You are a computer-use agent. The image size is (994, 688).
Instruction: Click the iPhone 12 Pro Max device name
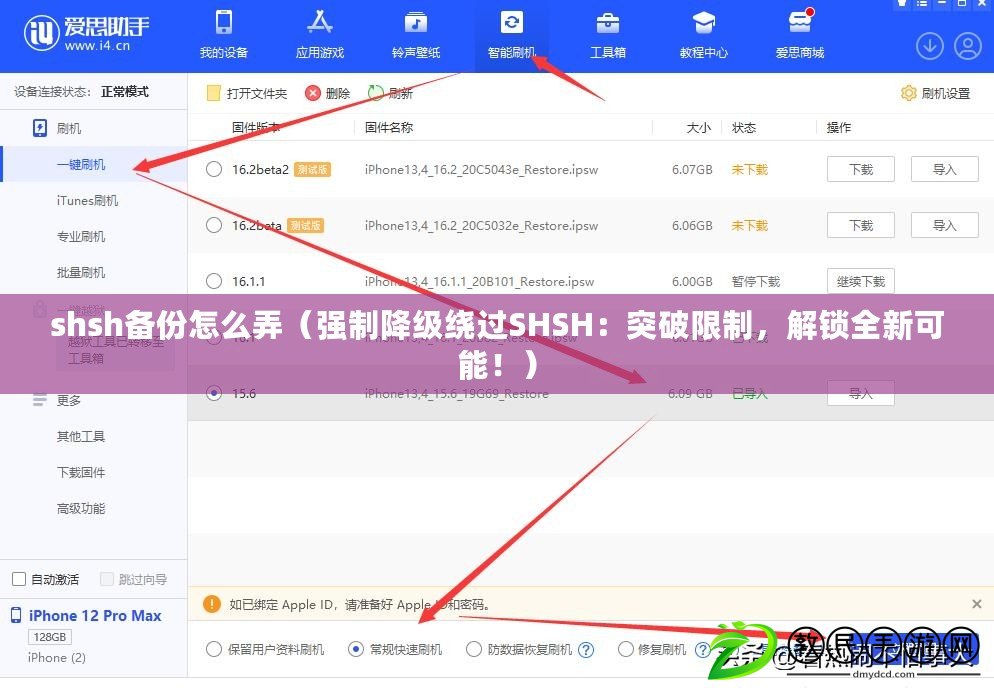click(x=95, y=616)
